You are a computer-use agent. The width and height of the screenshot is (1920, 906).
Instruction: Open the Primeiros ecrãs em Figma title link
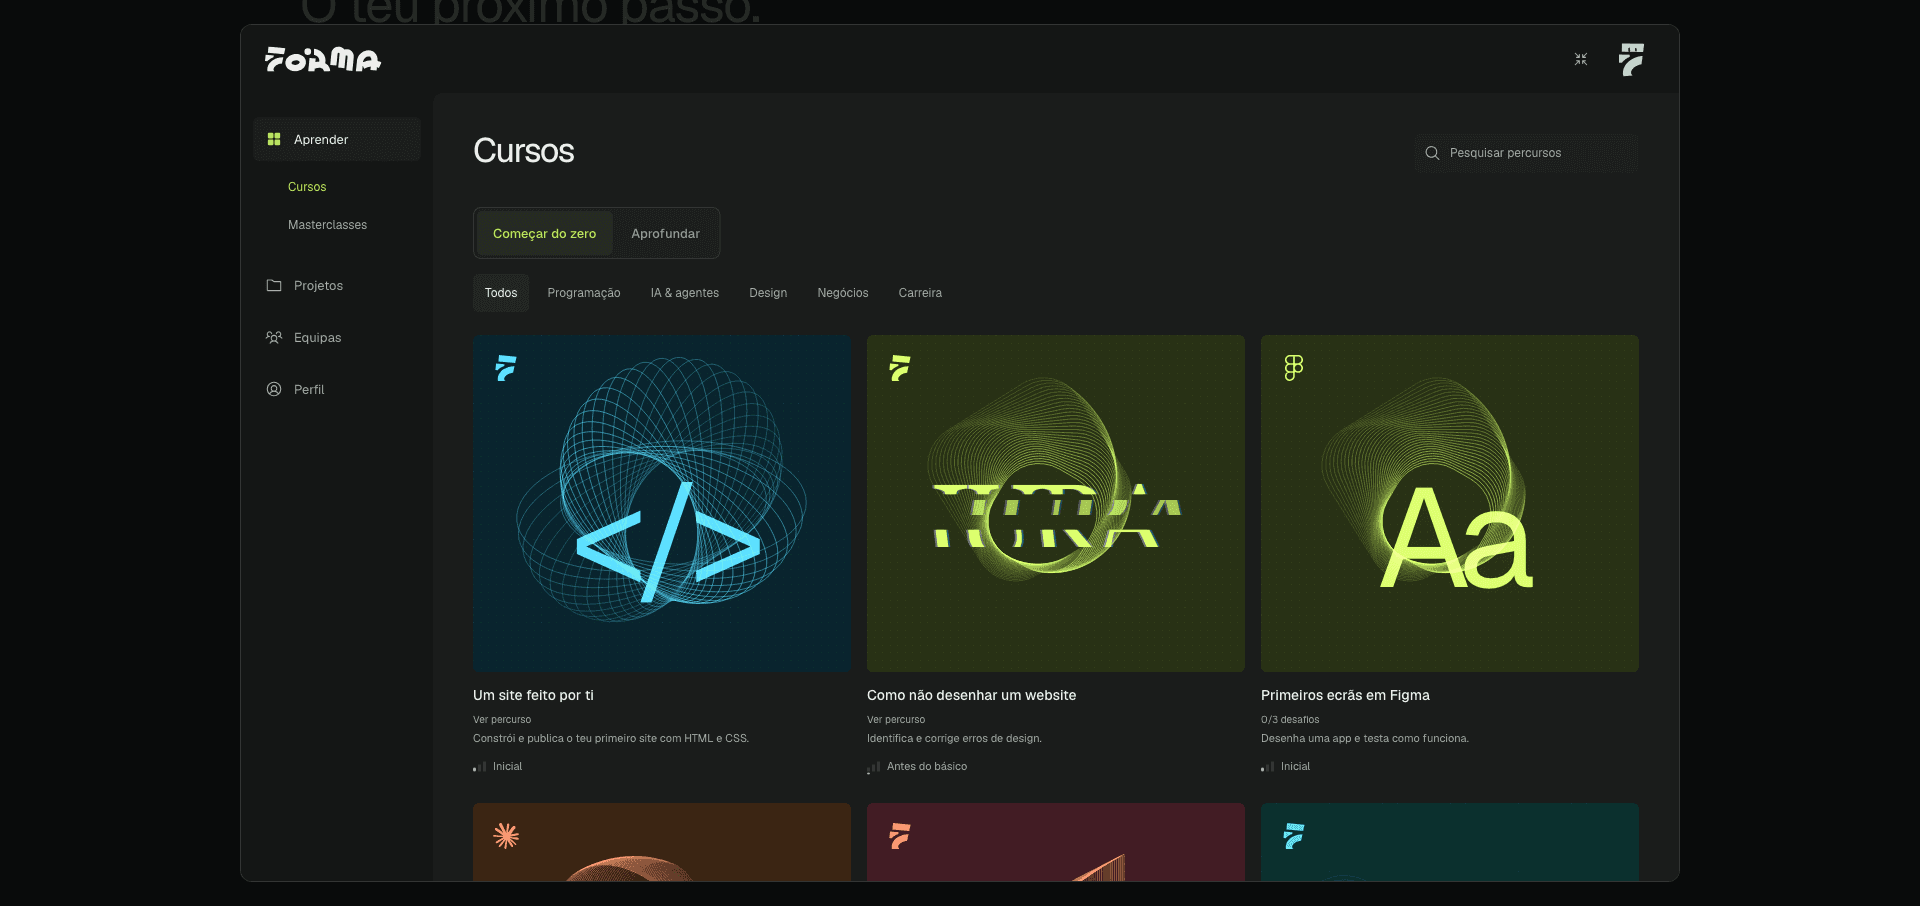tap(1345, 695)
